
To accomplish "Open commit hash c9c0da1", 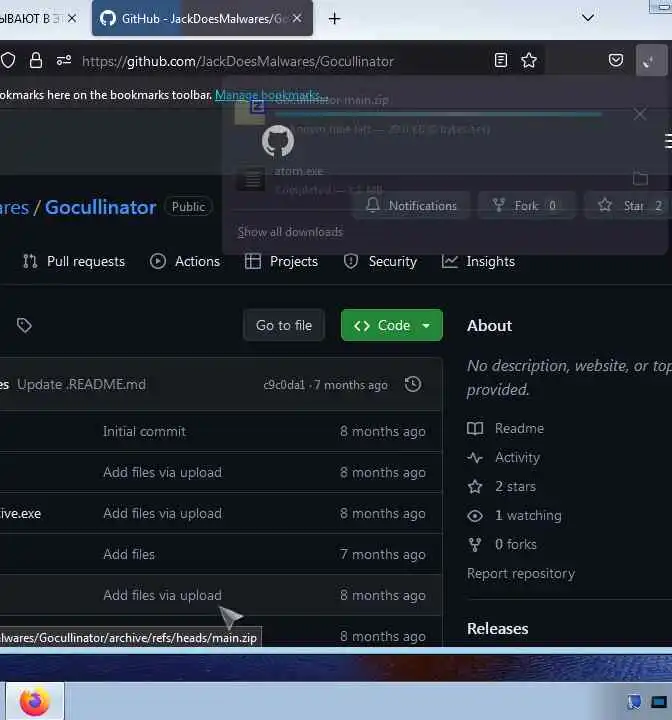I will (284, 385).
